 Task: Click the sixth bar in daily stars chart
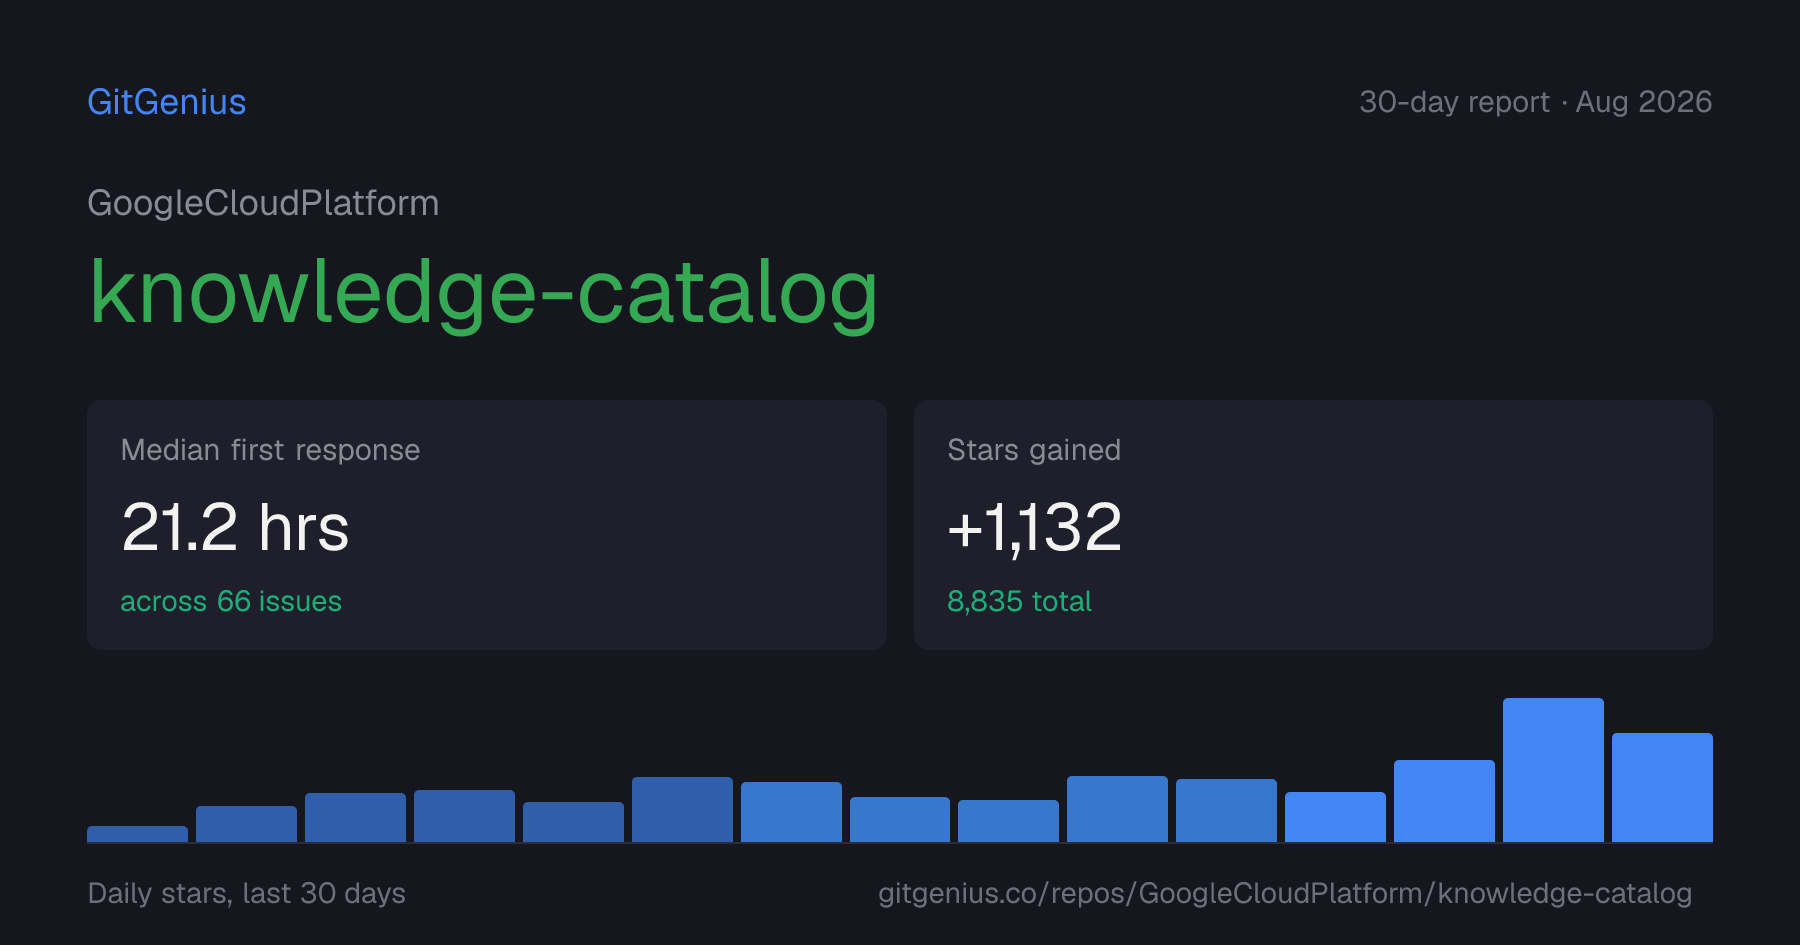click(x=682, y=809)
